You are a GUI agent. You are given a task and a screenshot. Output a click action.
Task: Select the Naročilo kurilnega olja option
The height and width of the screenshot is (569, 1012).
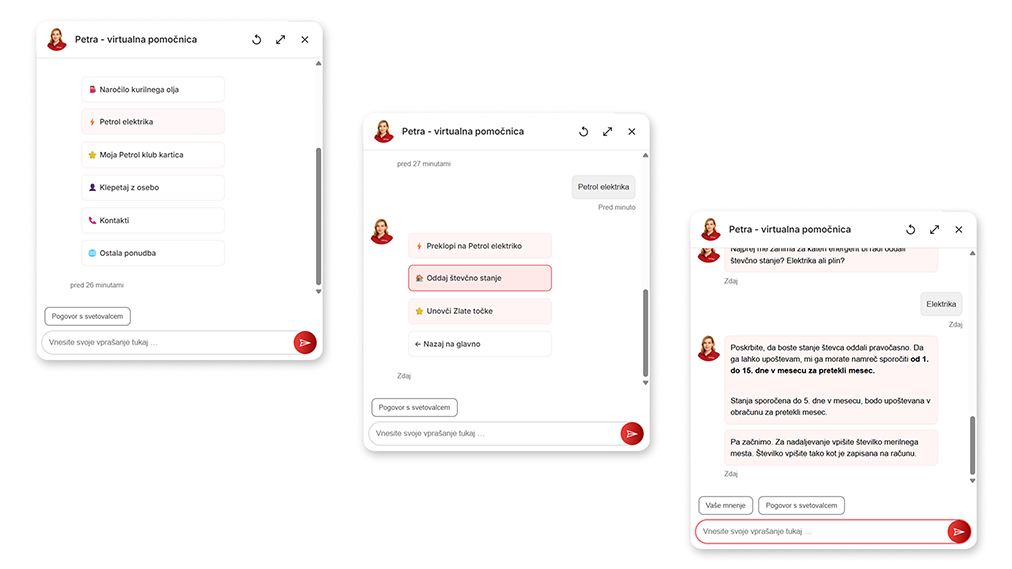click(153, 90)
